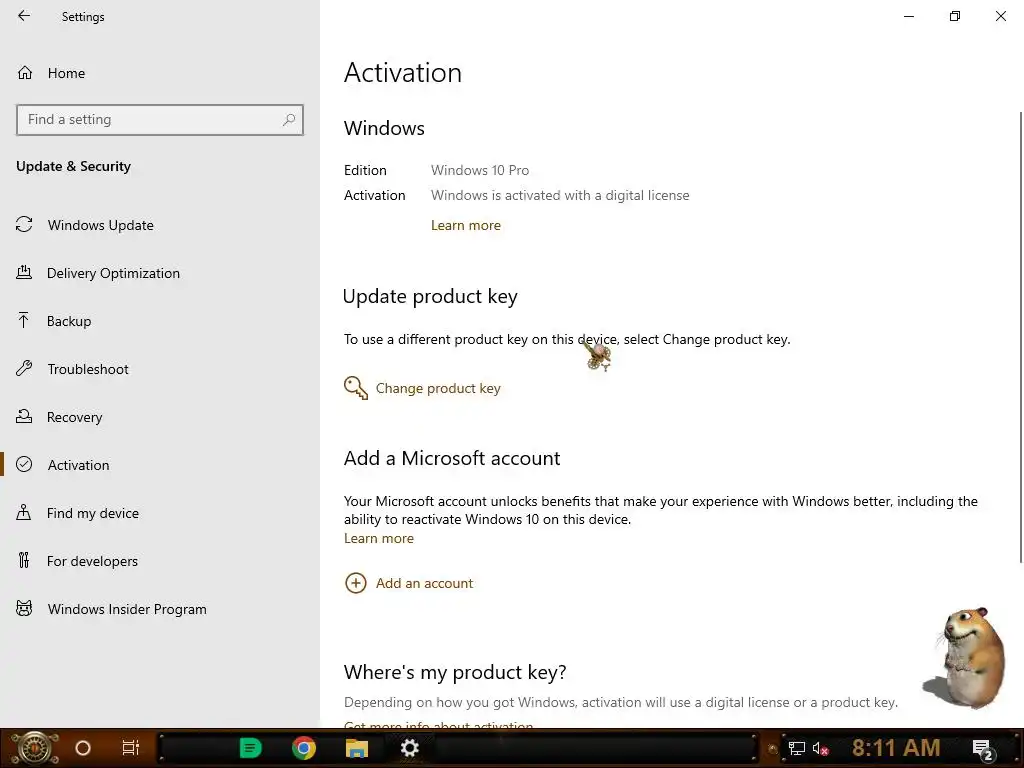1024x768 pixels.
Task: Click the 8:11 AM clock
Action: [896, 748]
